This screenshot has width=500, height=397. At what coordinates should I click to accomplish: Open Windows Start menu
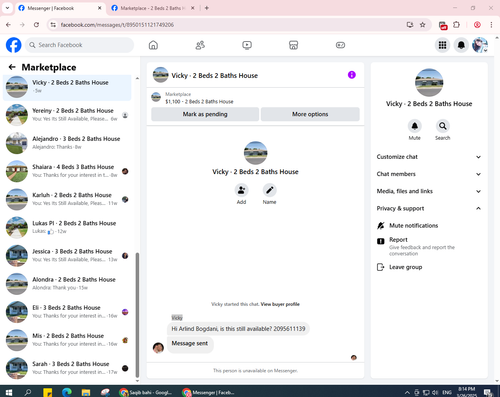9,392
